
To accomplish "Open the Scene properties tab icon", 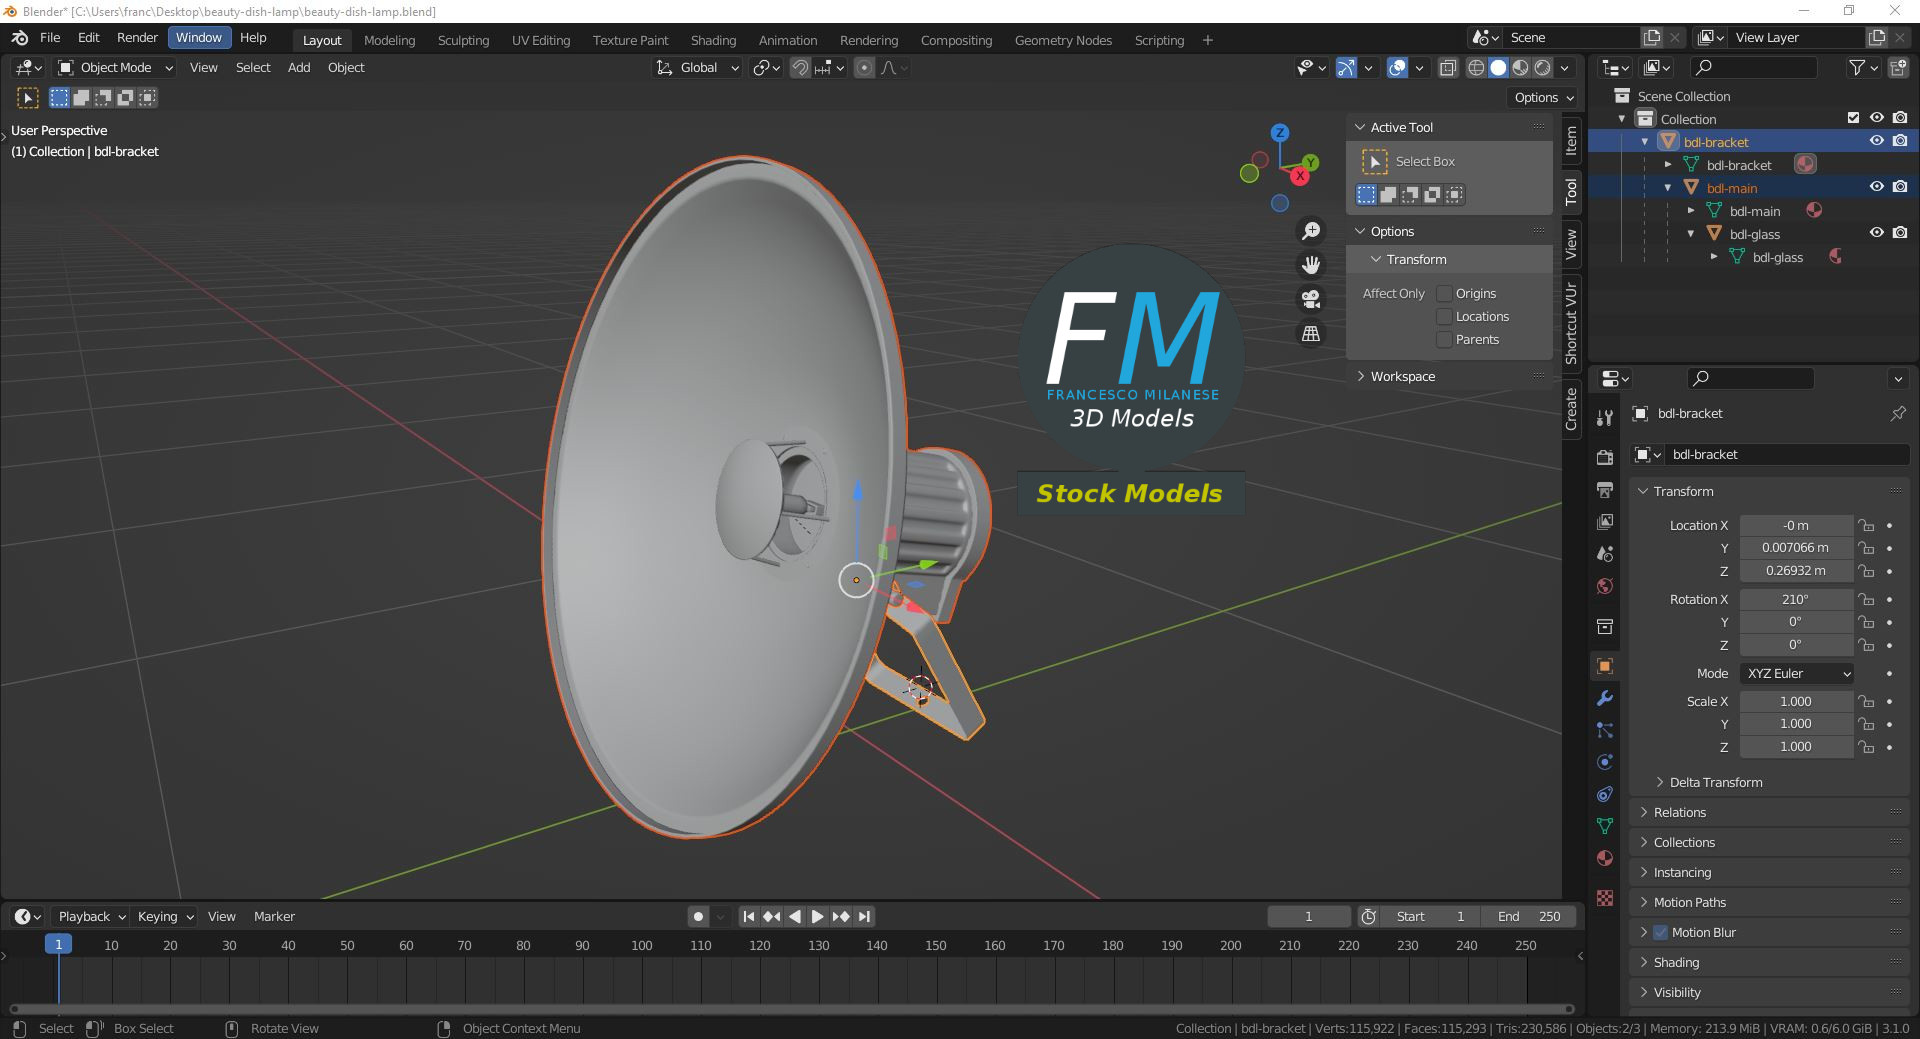I will (x=1605, y=554).
